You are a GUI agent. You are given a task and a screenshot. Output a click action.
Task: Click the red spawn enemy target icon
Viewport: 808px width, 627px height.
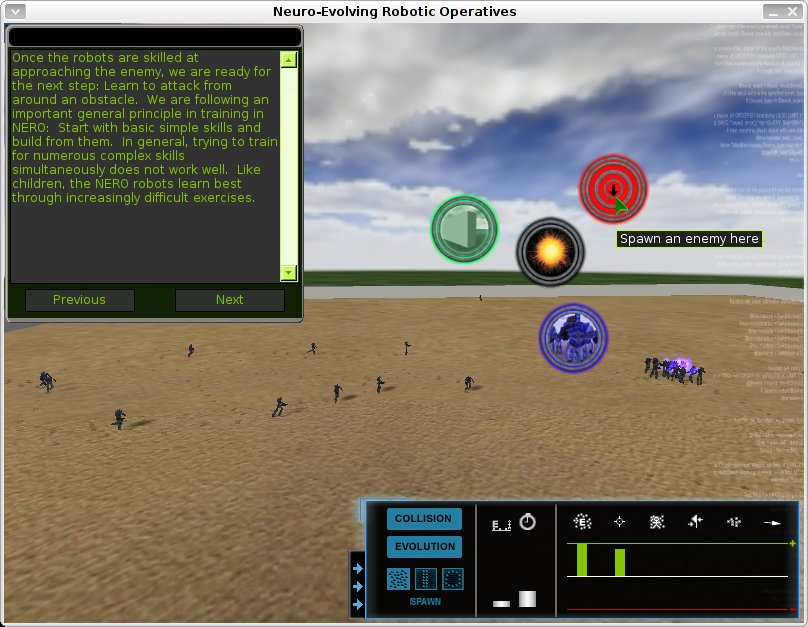[x=613, y=189]
